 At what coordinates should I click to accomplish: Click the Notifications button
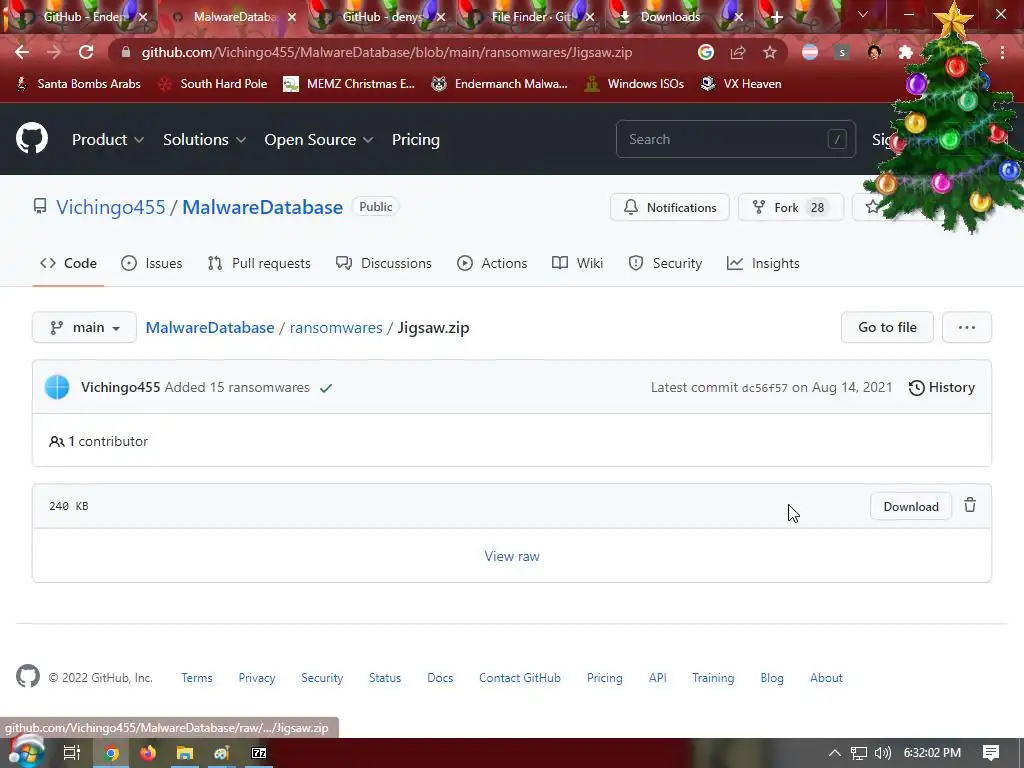tap(669, 207)
